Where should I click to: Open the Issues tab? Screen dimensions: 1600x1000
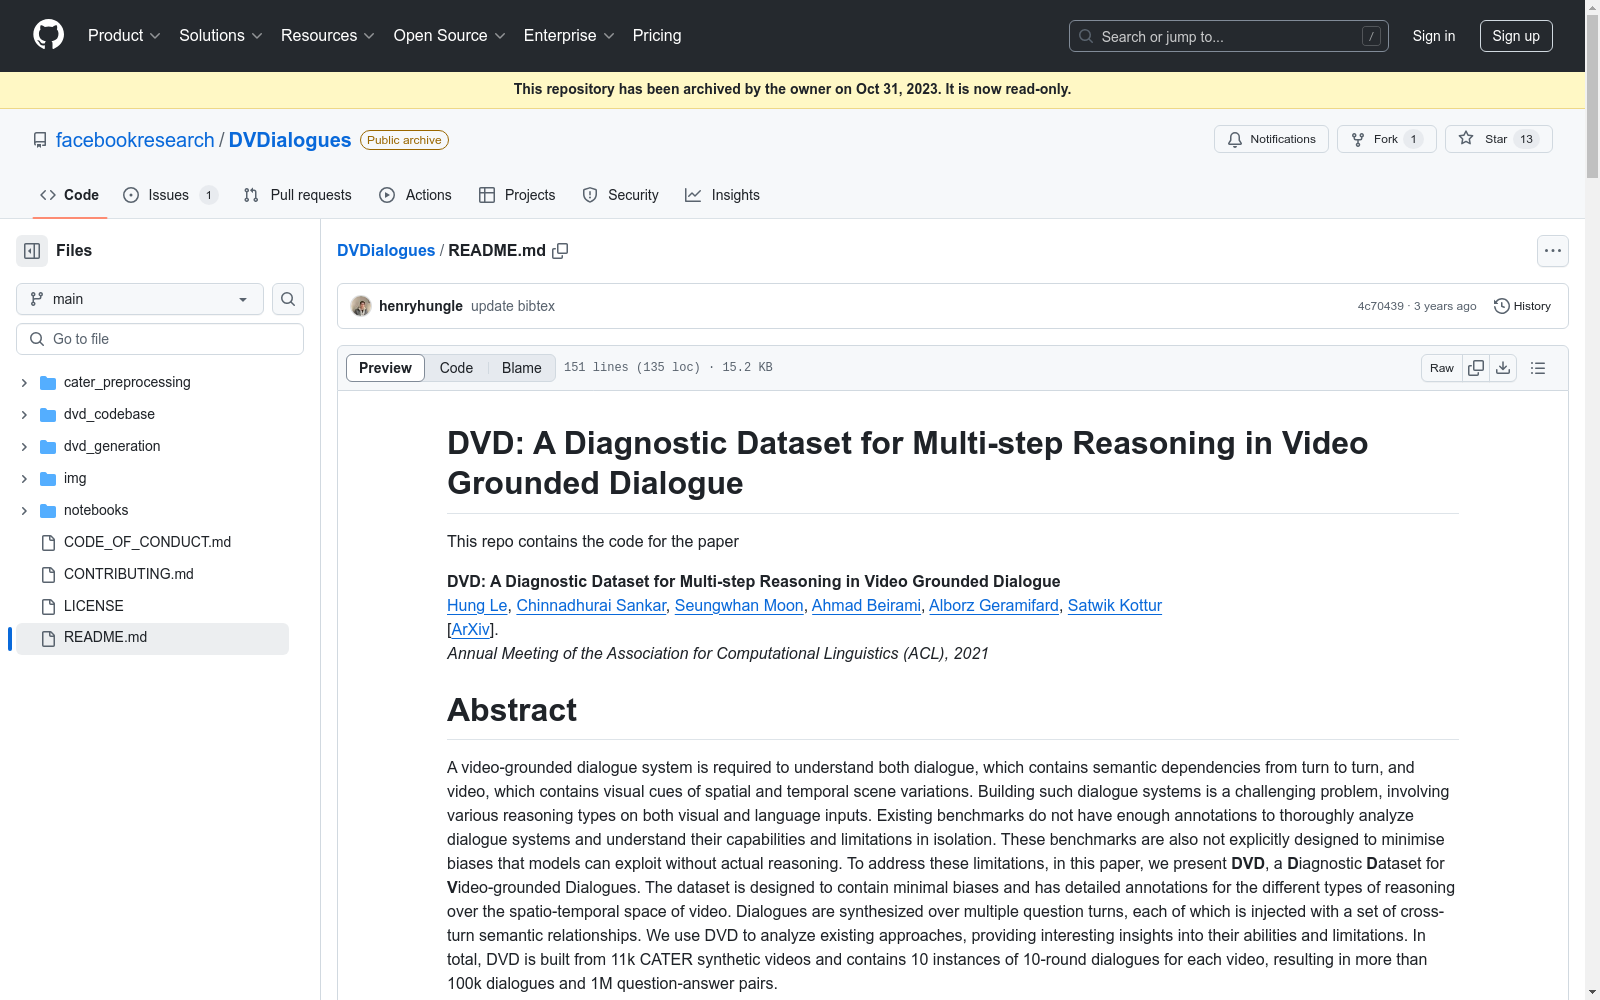pyautogui.click(x=170, y=195)
